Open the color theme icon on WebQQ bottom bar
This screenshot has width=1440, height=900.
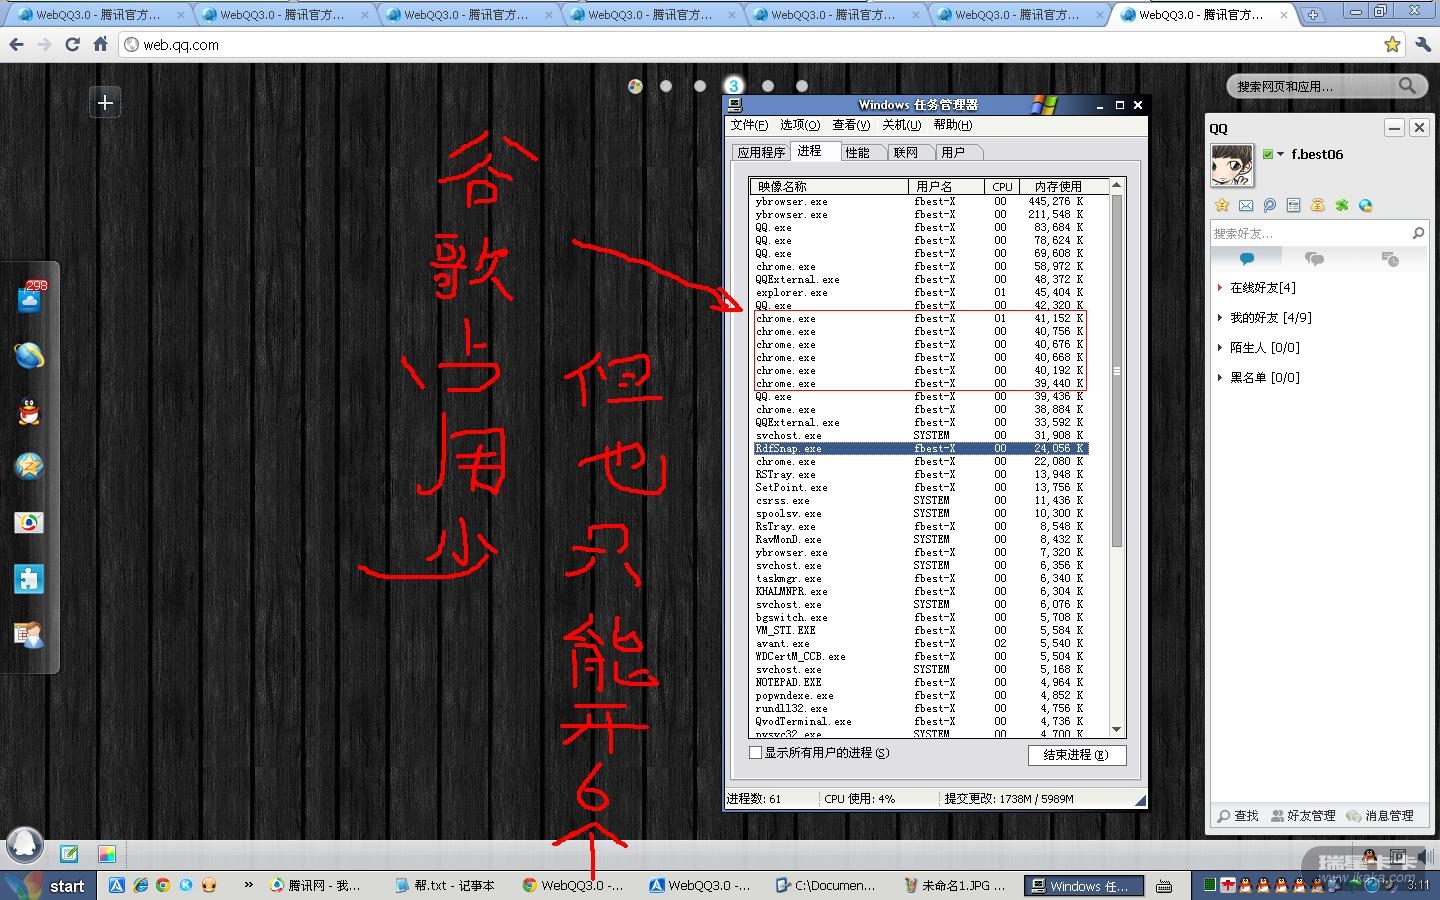point(107,853)
